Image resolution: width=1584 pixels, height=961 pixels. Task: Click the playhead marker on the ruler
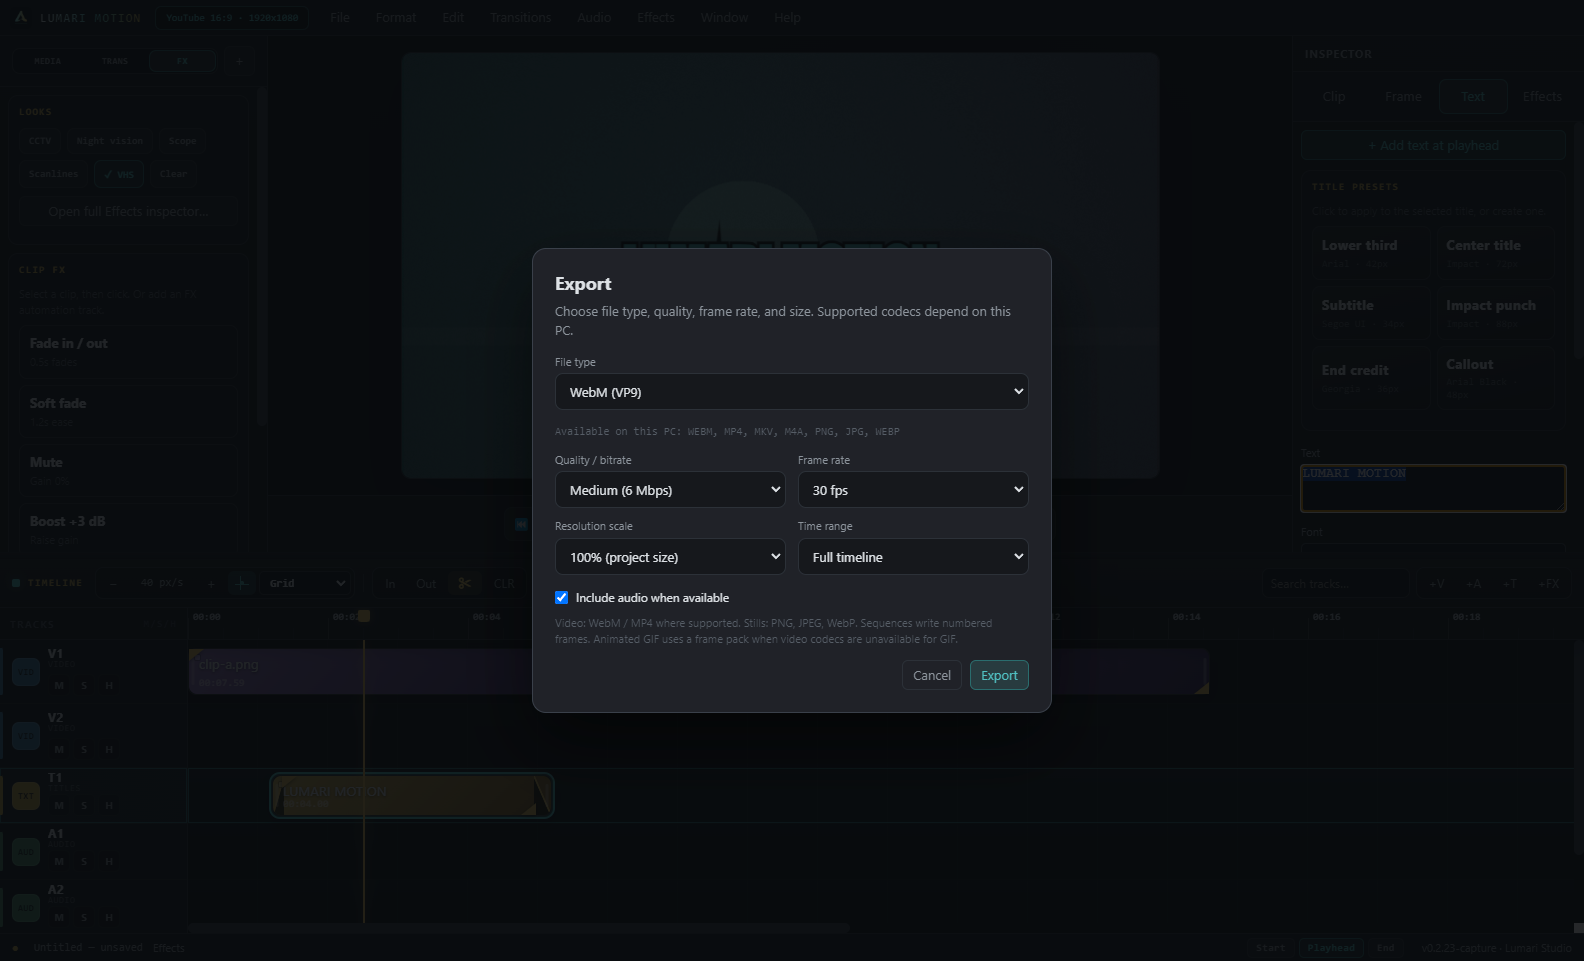coord(364,616)
